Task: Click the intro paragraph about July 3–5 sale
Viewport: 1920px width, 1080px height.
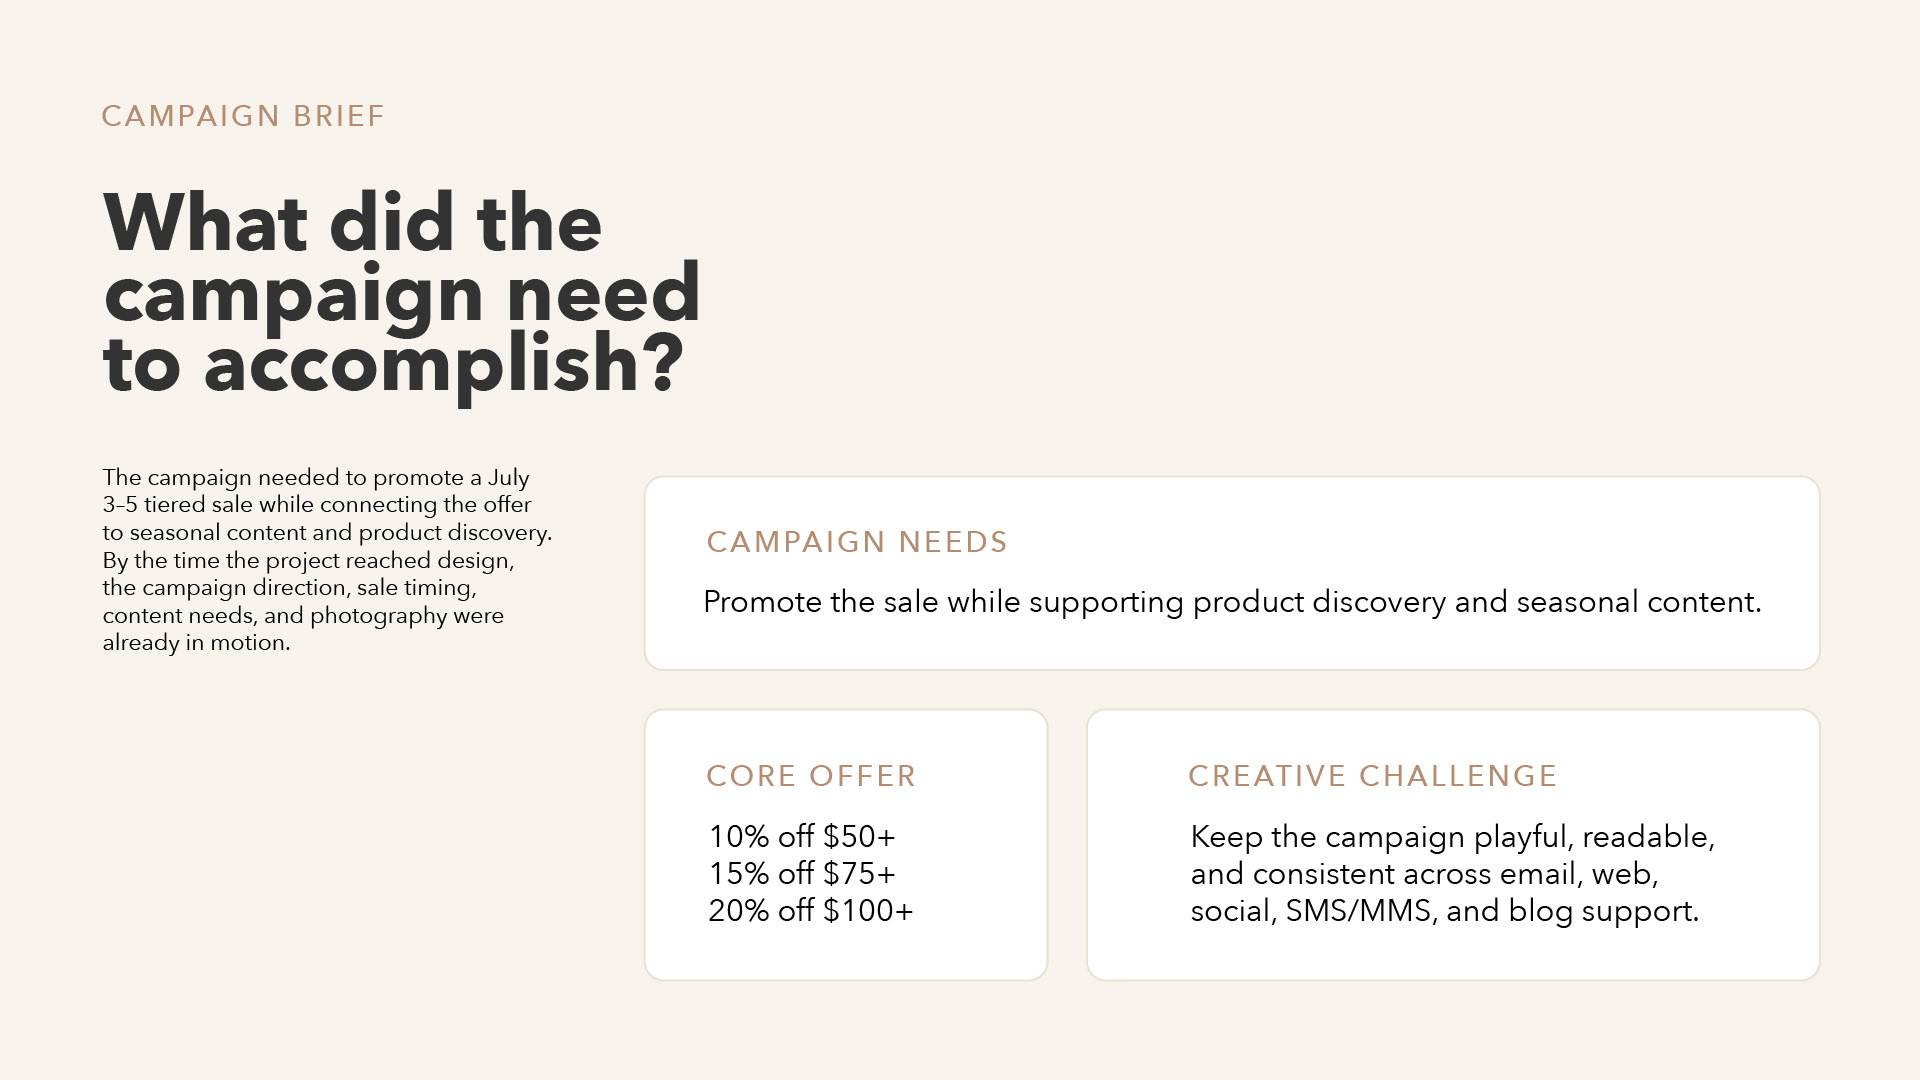Action: pyautogui.click(x=327, y=560)
